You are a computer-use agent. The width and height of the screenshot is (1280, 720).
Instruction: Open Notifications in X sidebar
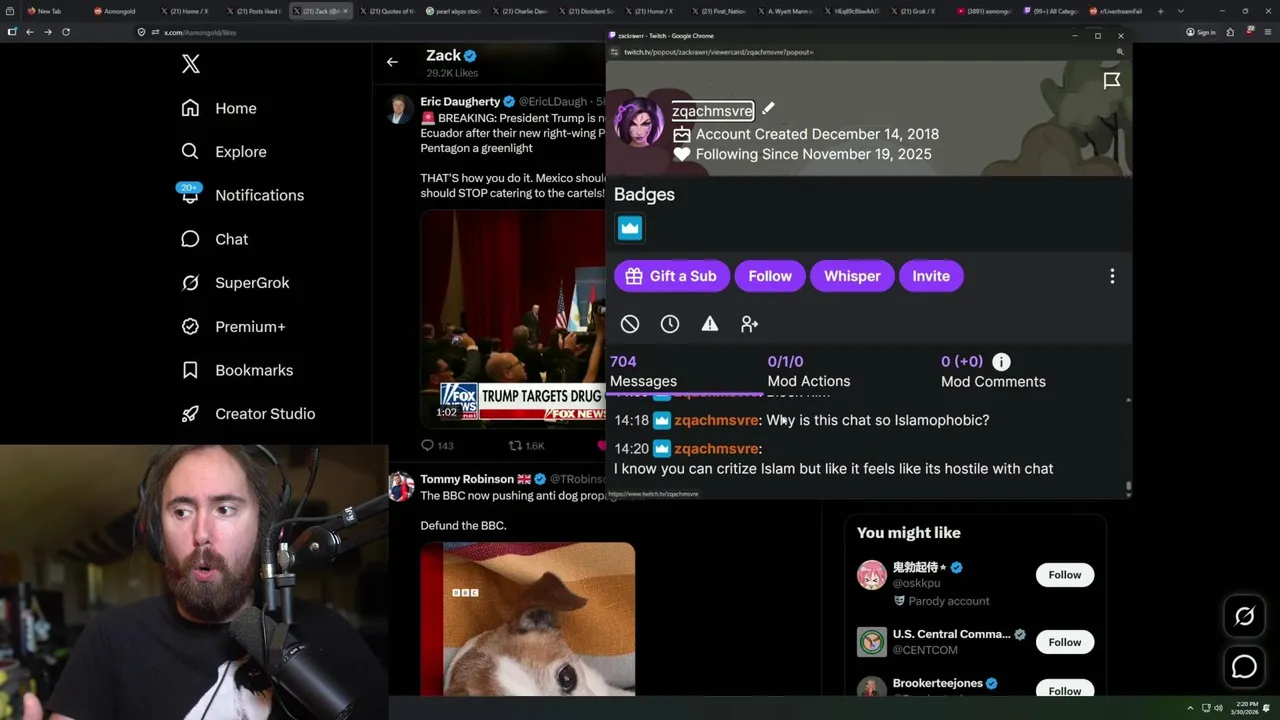point(242,195)
